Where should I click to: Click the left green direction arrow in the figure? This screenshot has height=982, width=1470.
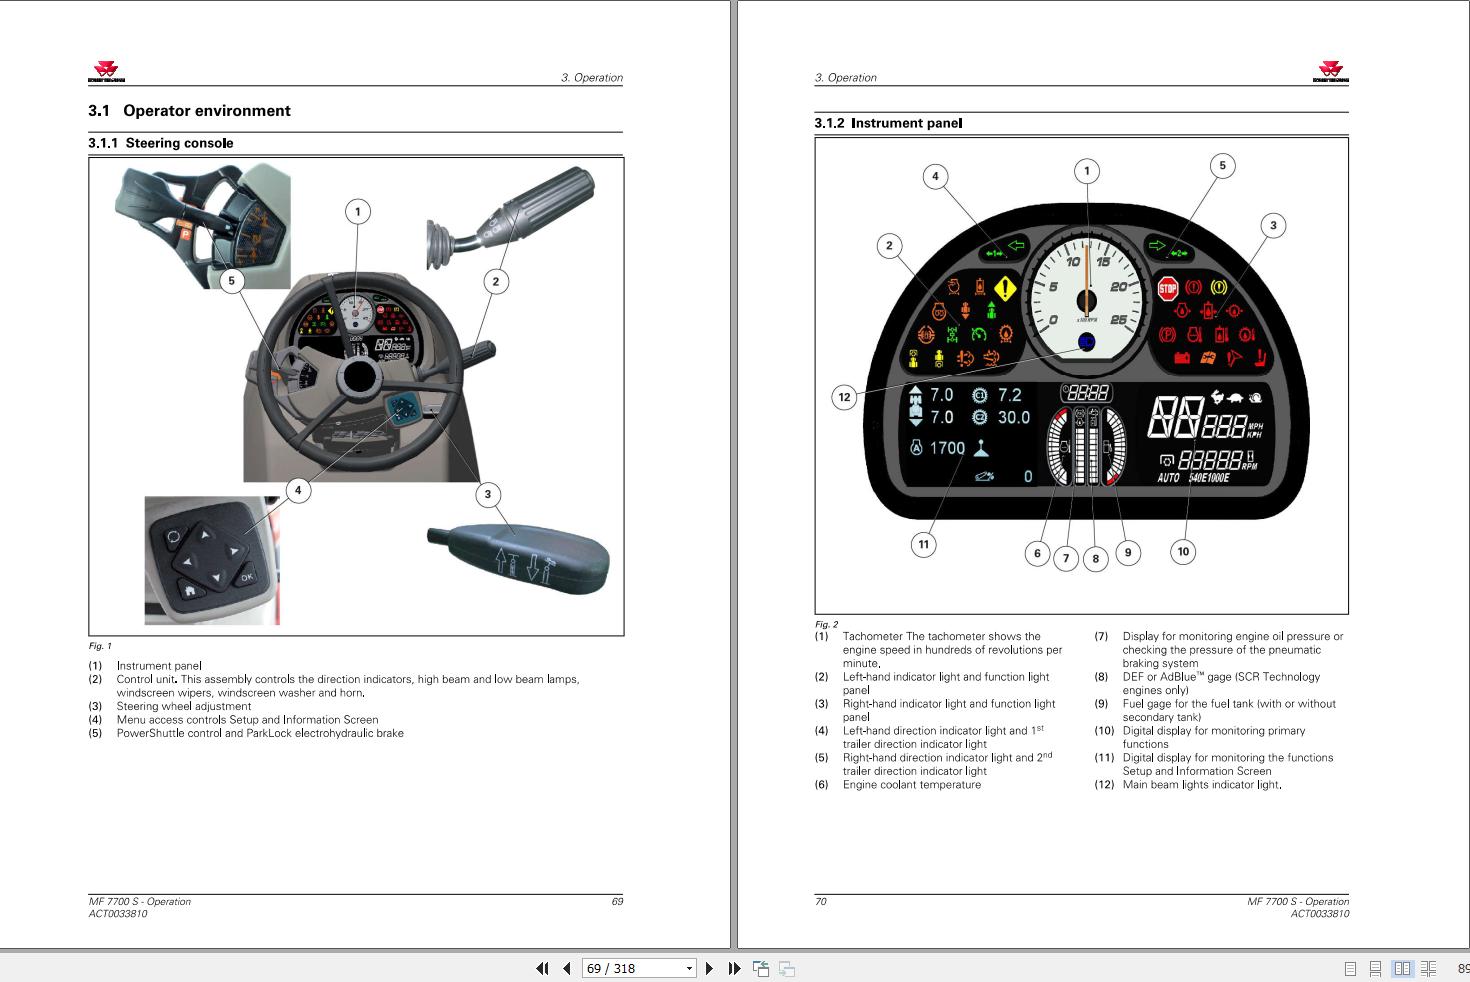coord(1017,244)
